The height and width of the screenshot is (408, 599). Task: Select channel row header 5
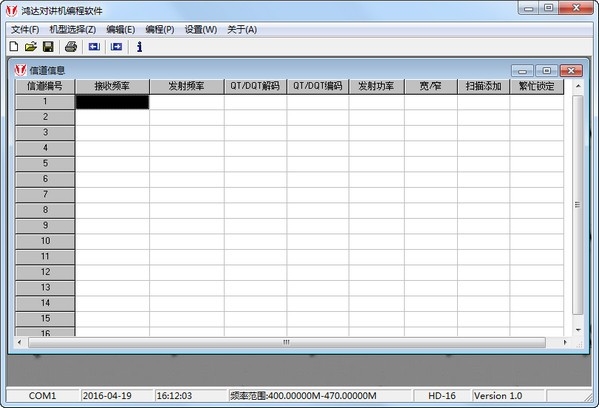[x=45, y=164]
